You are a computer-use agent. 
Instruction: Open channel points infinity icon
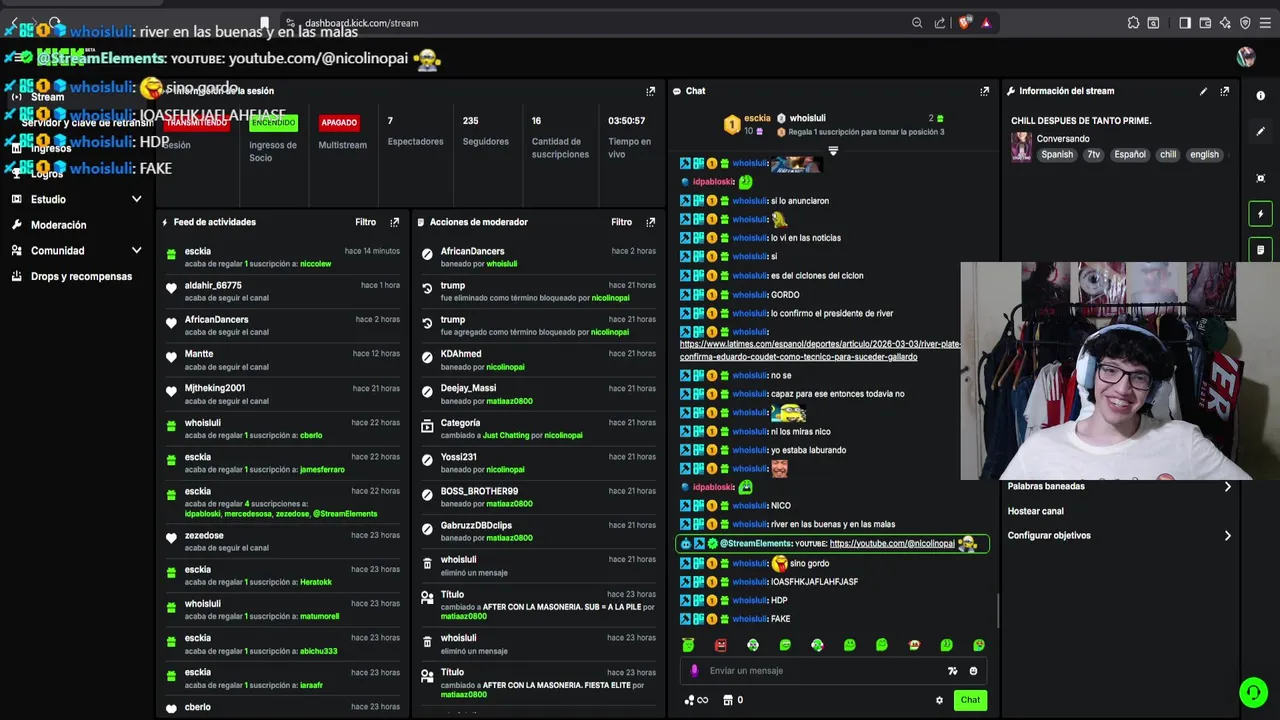(696, 700)
